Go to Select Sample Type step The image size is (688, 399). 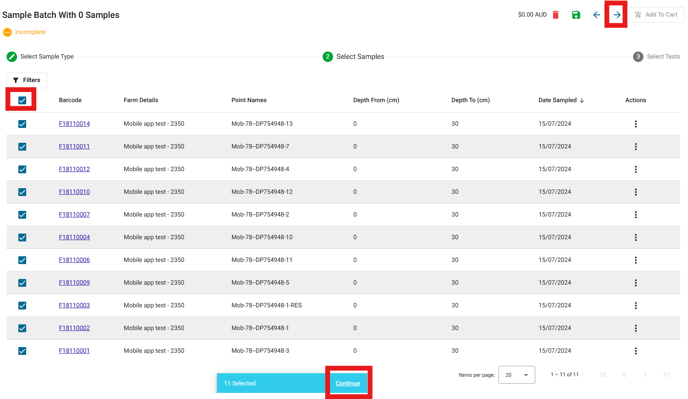[x=40, y=57]
